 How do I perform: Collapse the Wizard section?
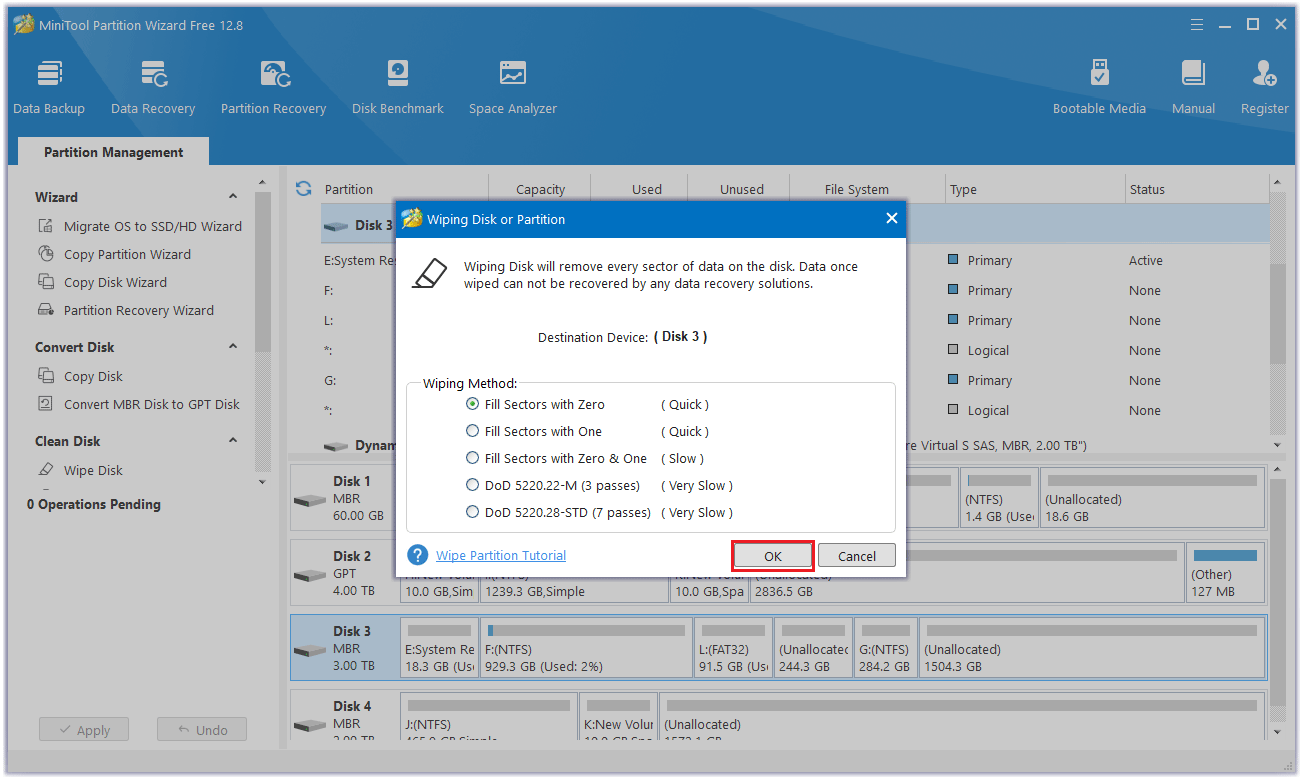pos(233,197)
